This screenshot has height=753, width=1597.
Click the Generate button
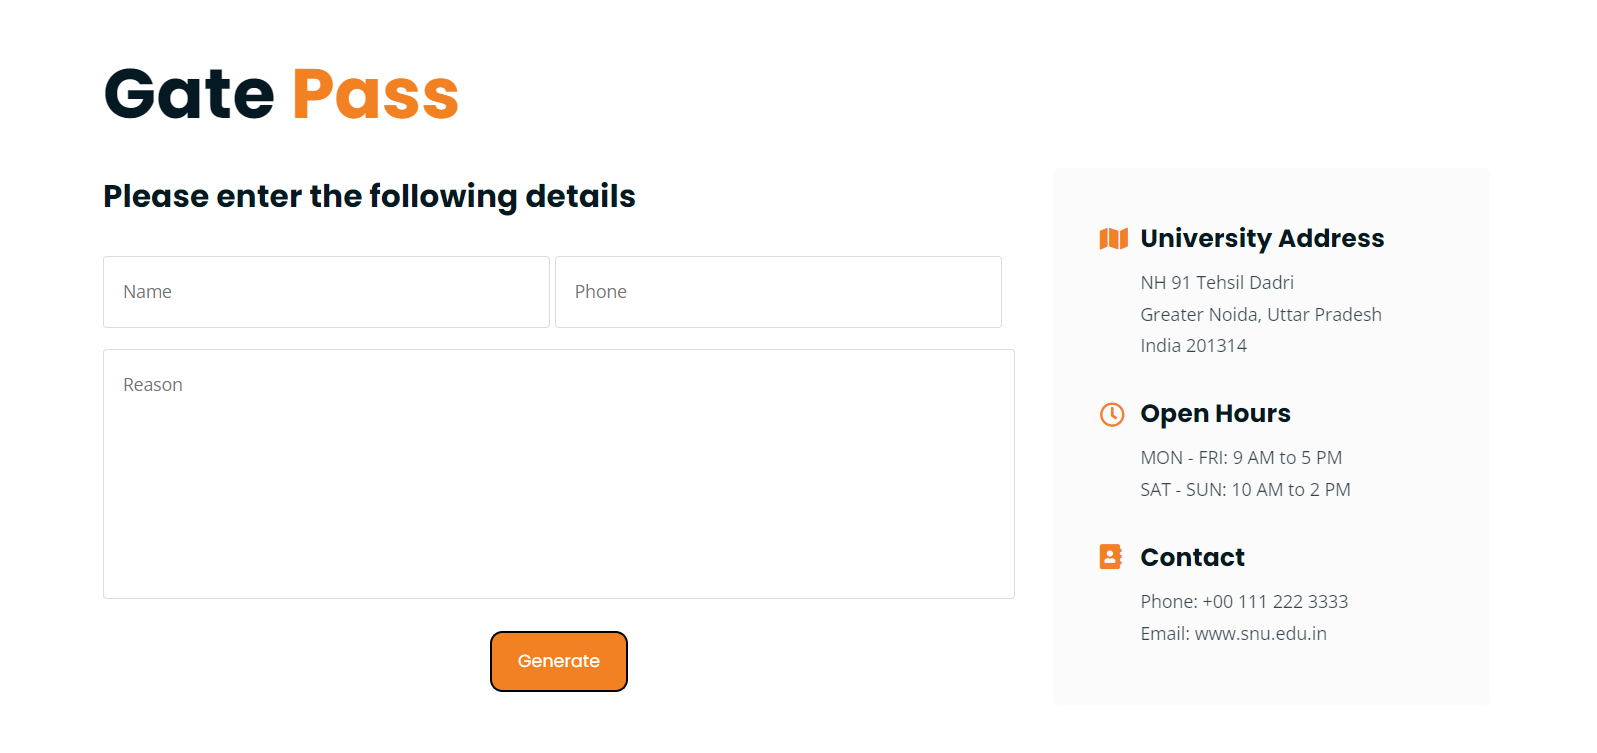click(558, 660)
